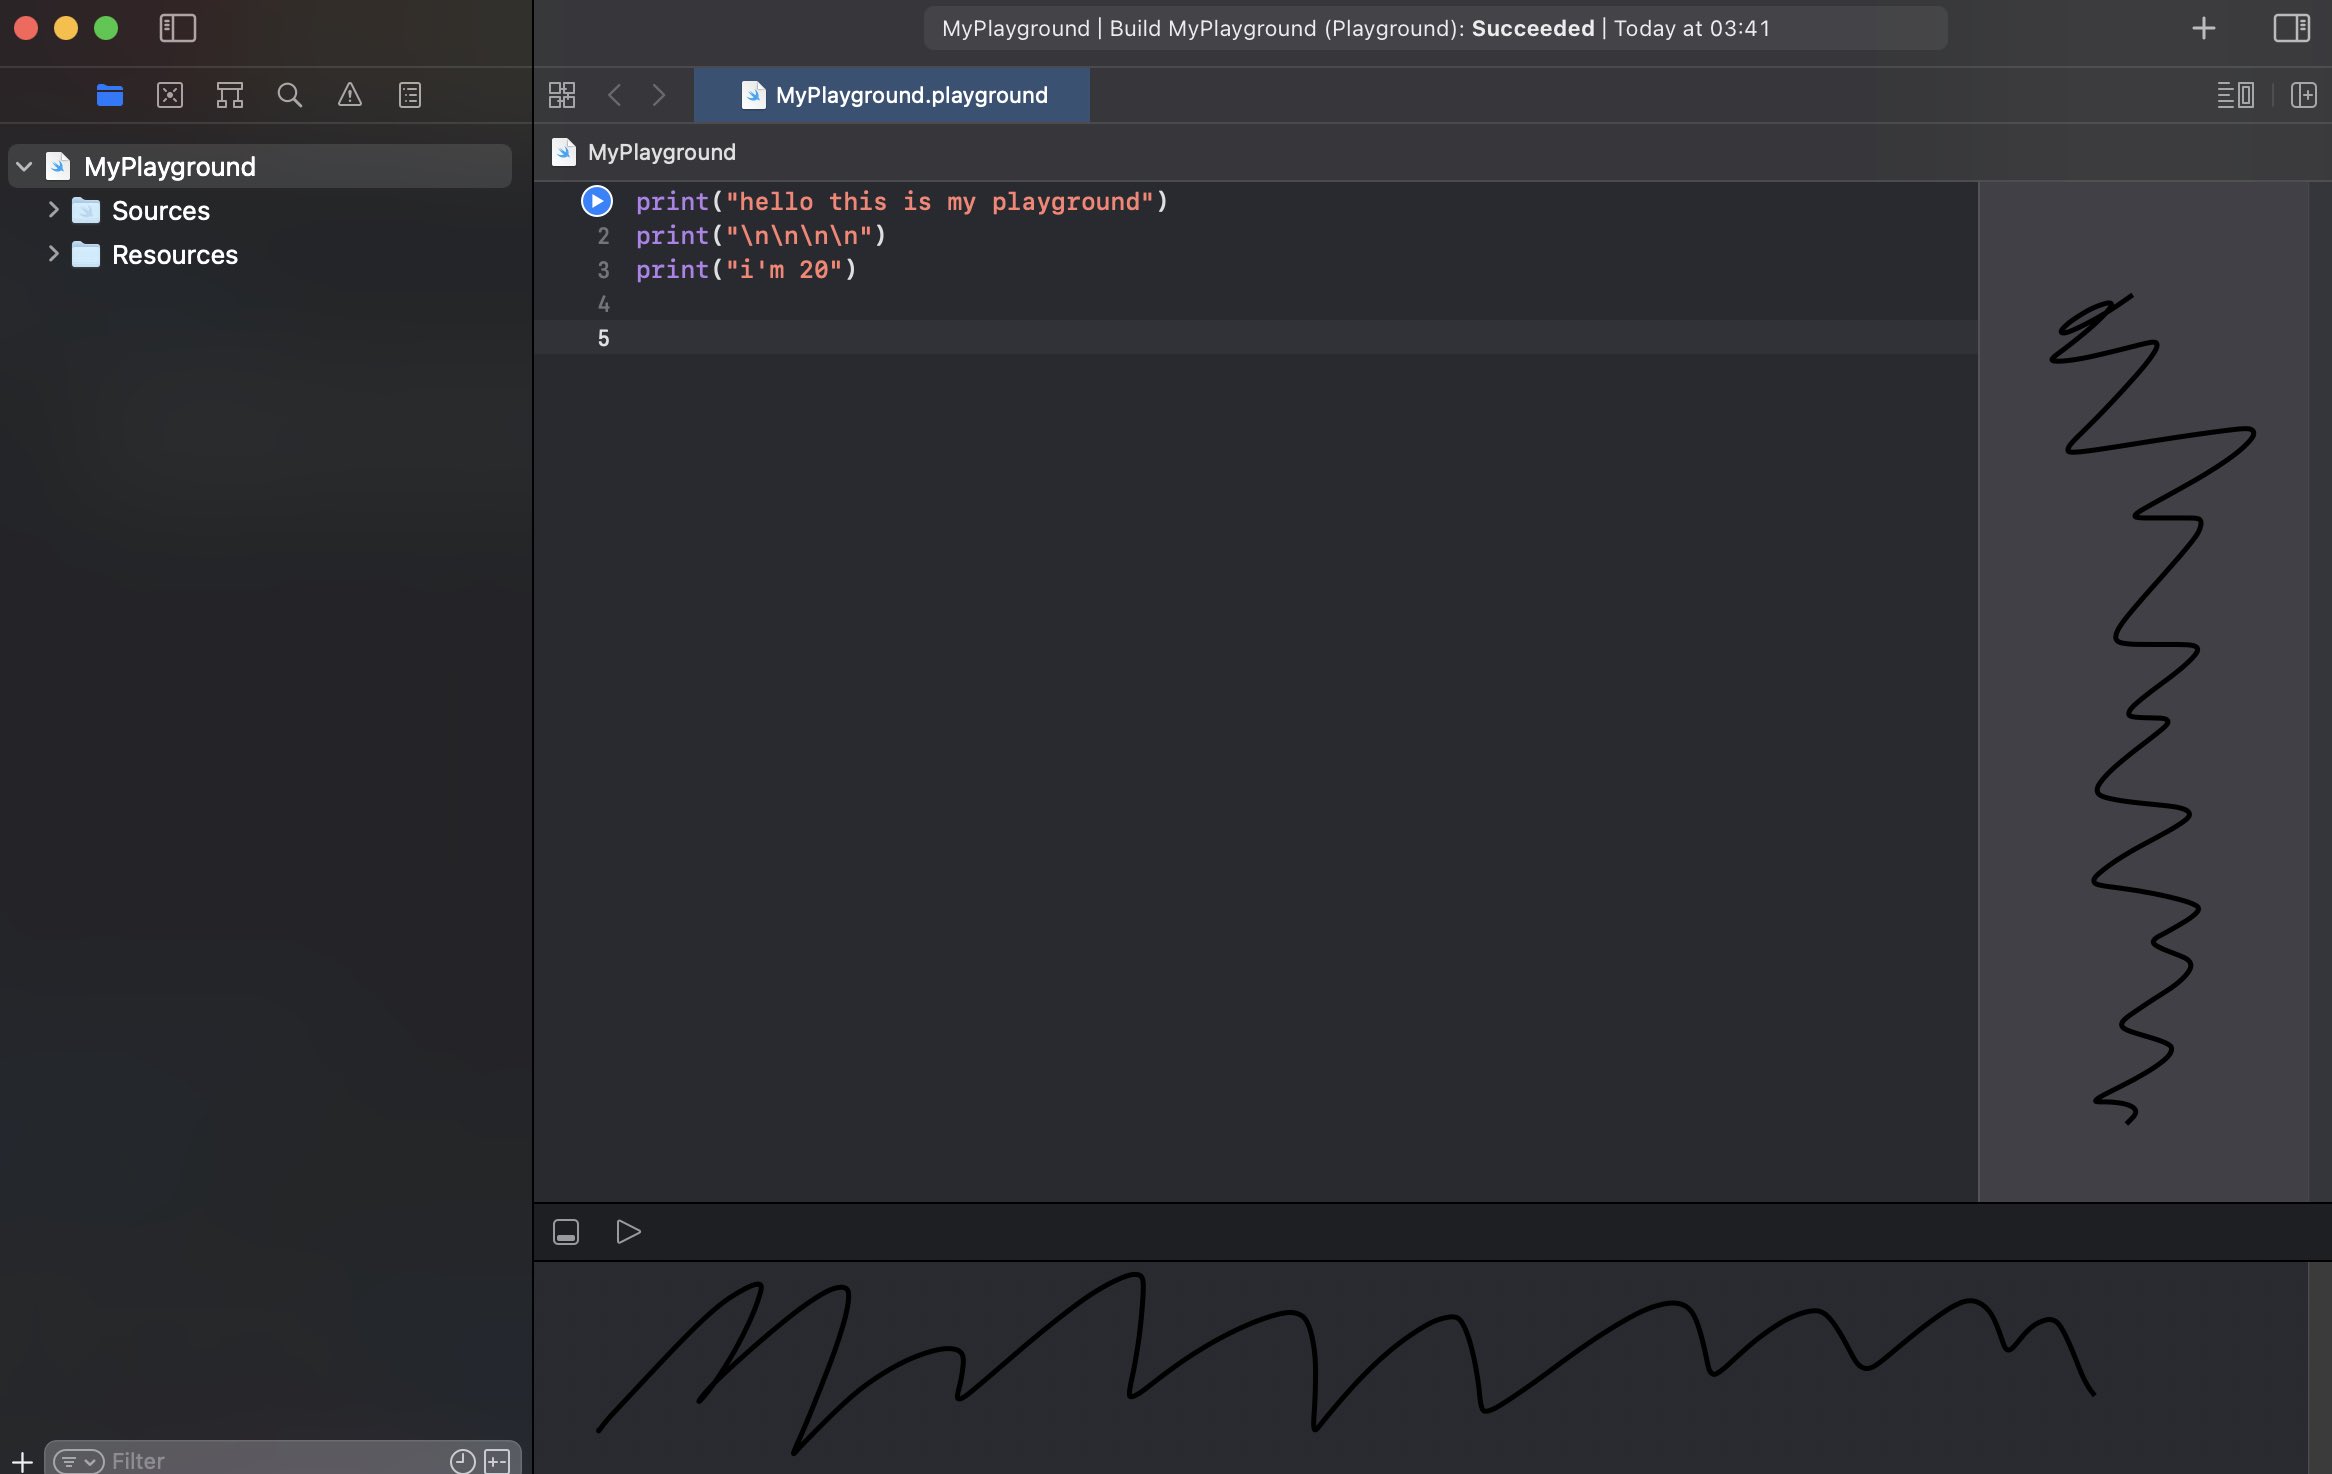Open the Project navigator folder icon
The height and width of the screenshot is (1474, 2332).
109,95
